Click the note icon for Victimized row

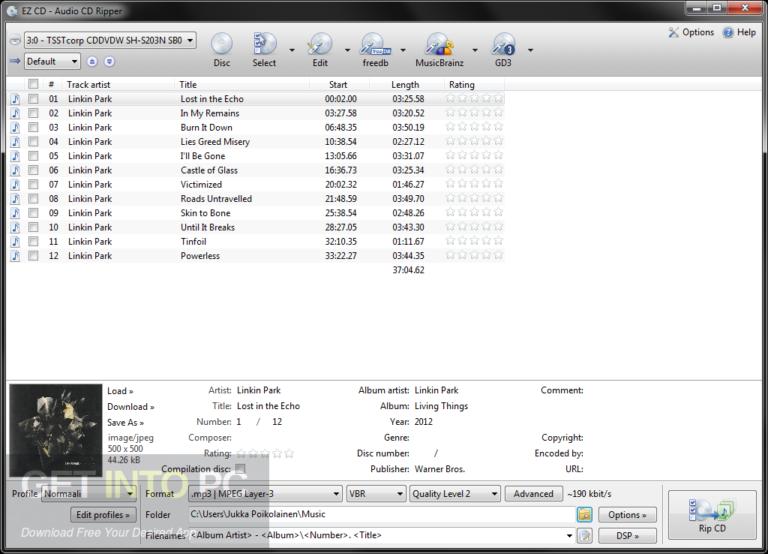[x=16, y=185]
